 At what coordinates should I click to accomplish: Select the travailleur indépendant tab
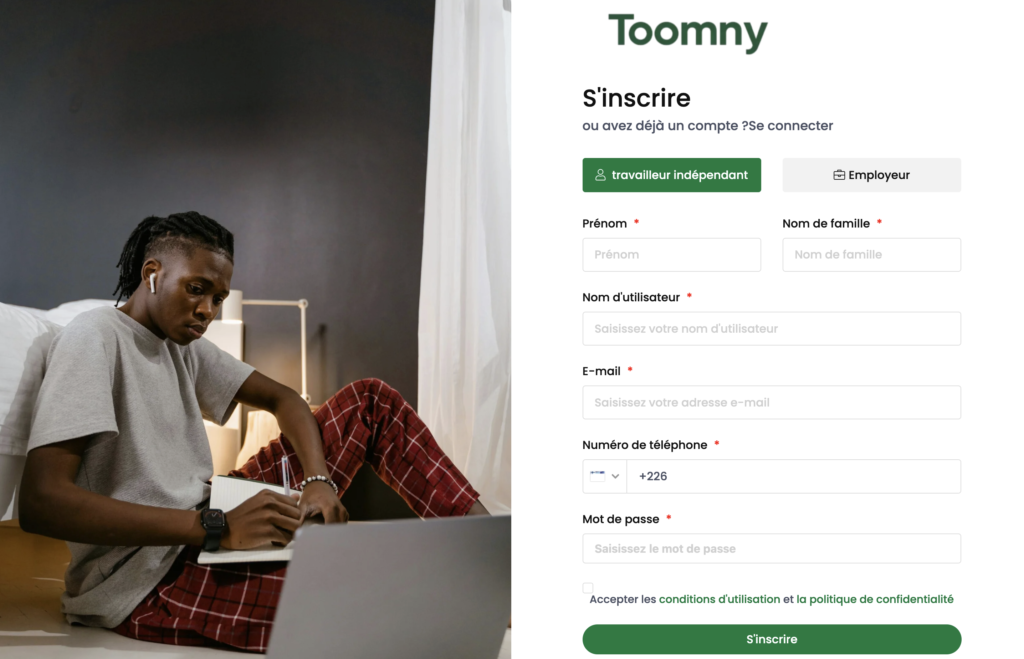pos(671,175)
